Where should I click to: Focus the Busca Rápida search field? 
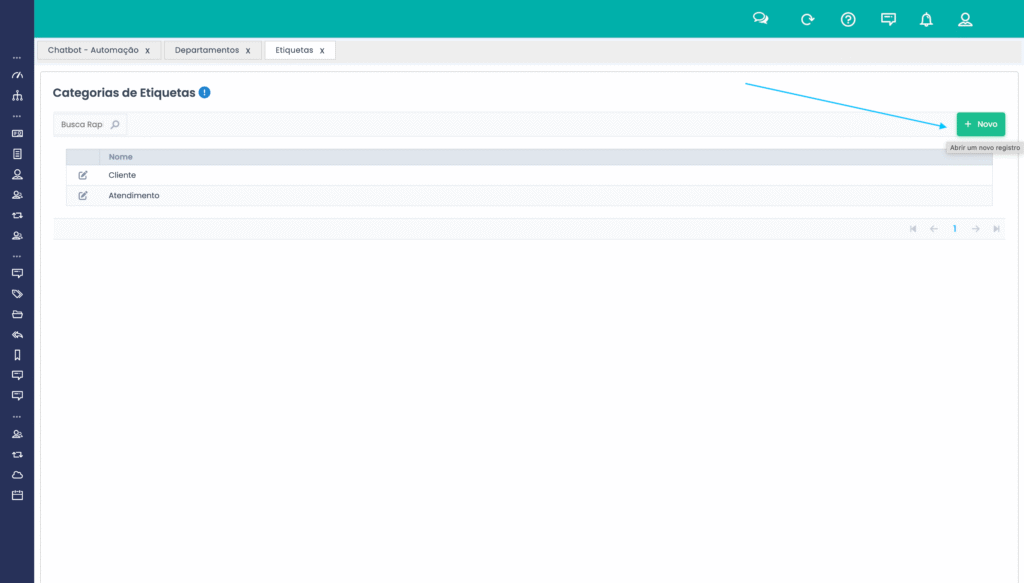[83, 125]
